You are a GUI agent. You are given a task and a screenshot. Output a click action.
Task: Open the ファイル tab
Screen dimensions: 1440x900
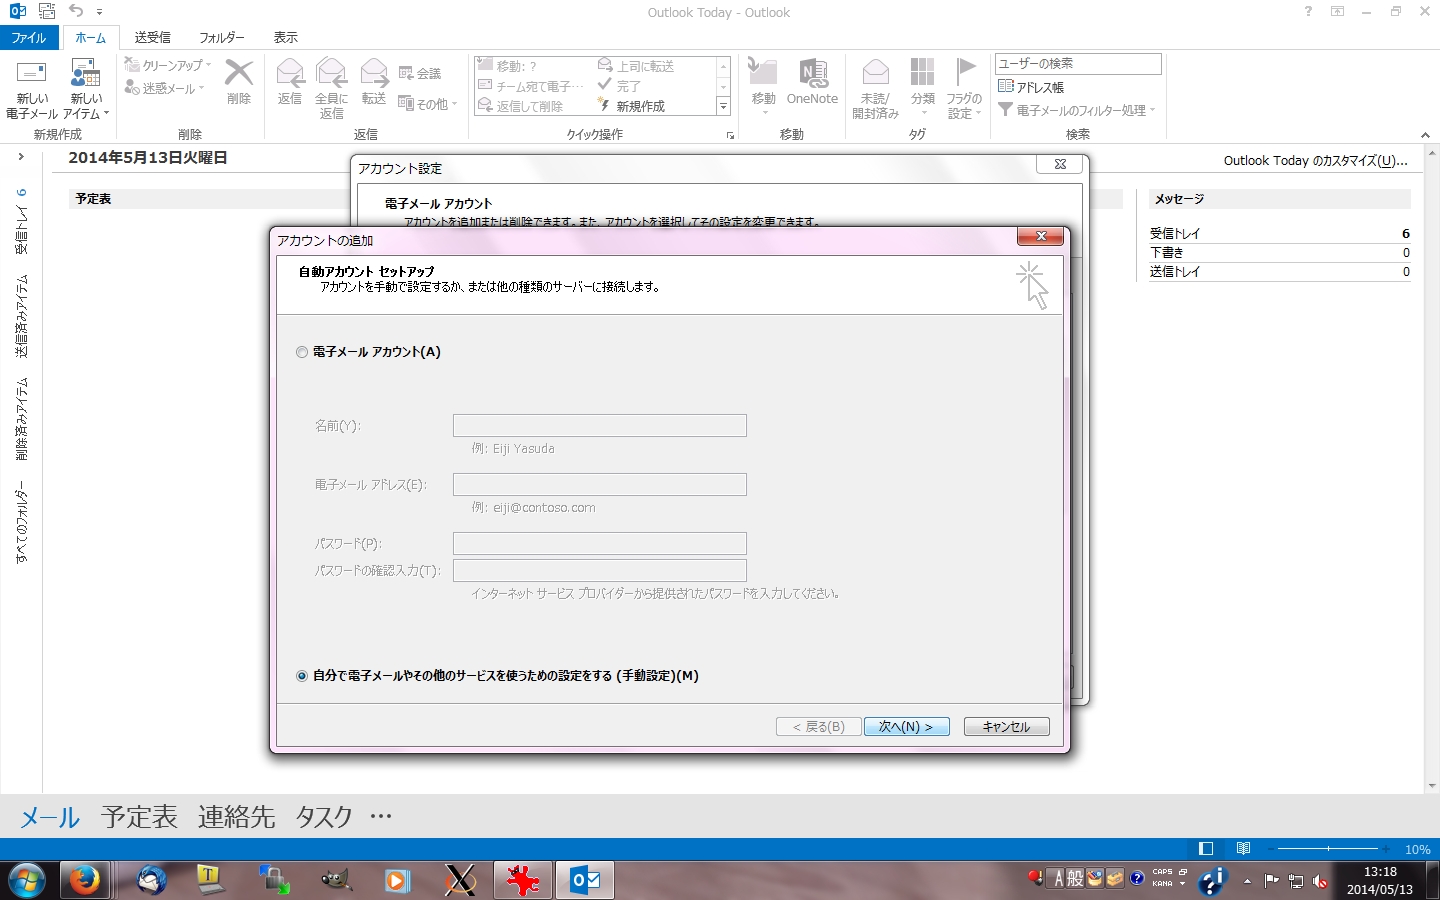(x=29, y=37)
